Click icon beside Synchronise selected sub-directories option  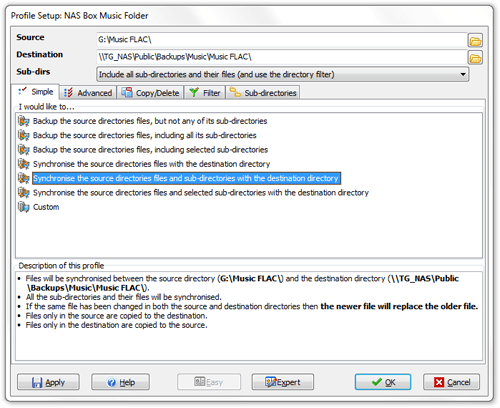[24, 193]
